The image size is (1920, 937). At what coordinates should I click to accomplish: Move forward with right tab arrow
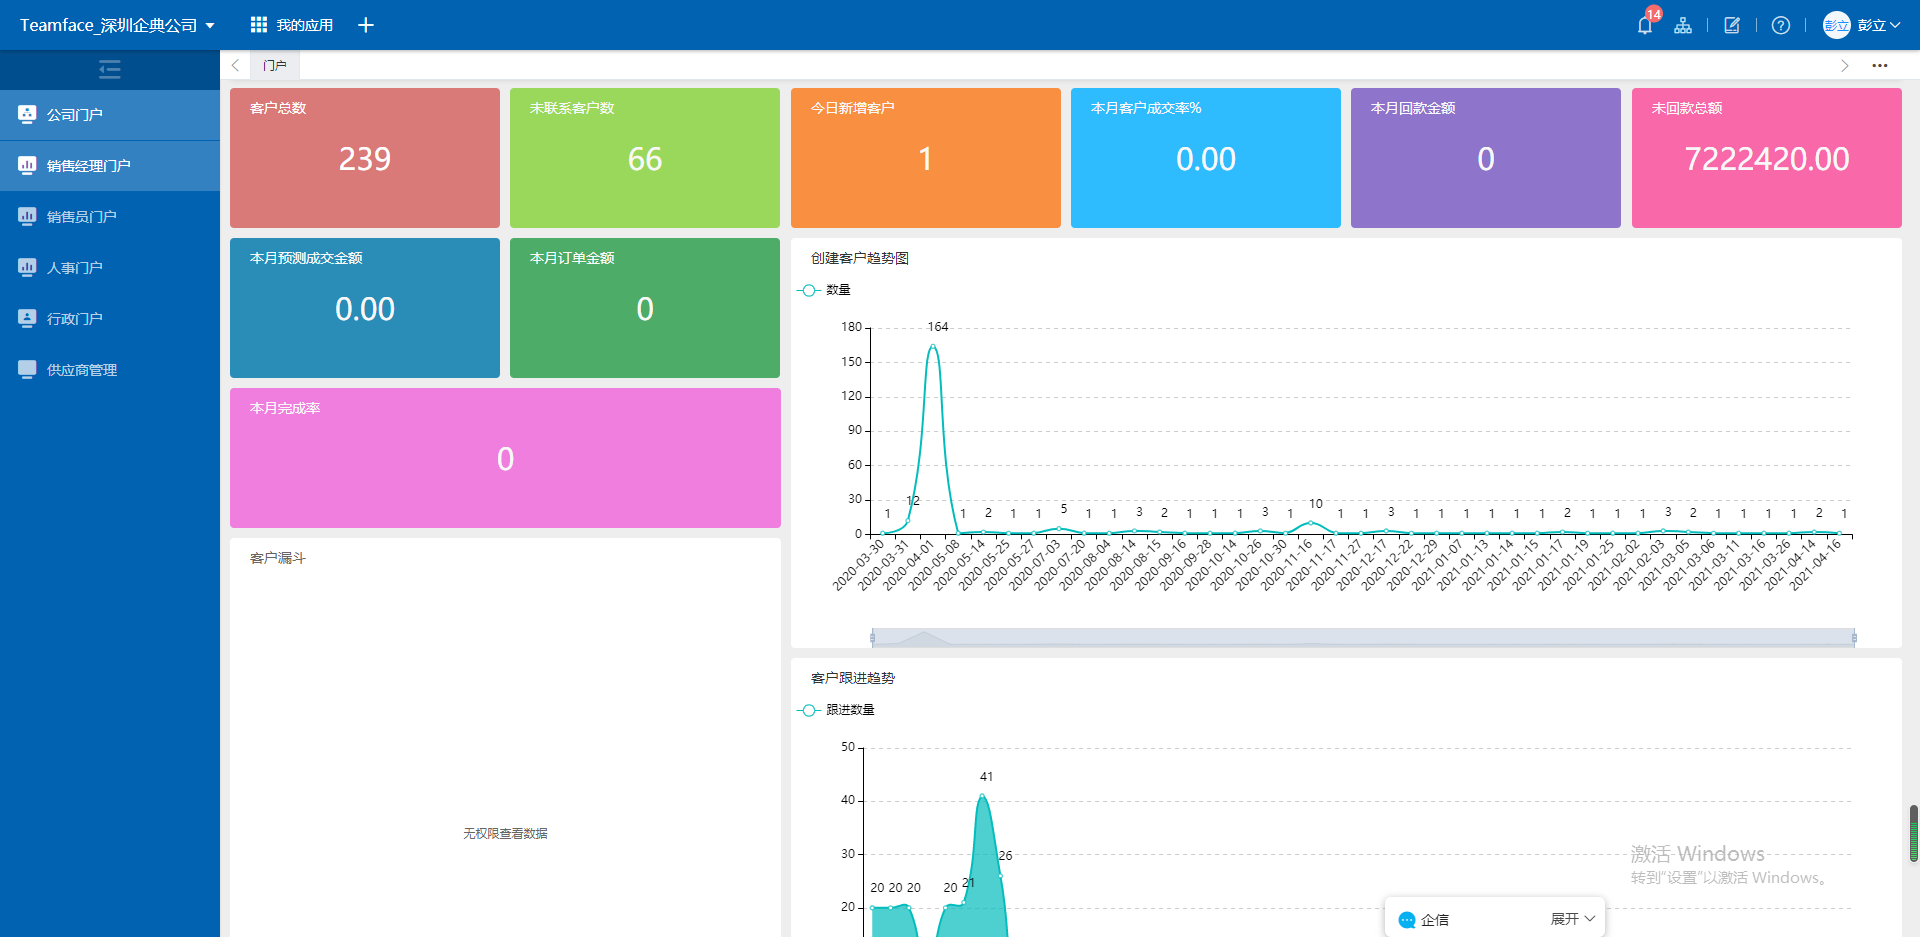1844,65
